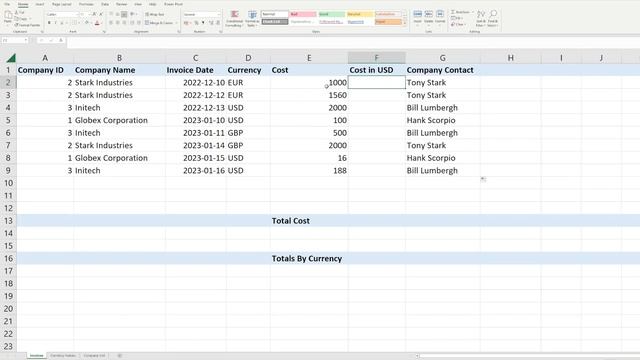The width and height of the screenshot is (640, 360).
Task: Apply the Check Cell style
Action: (275, 22)
